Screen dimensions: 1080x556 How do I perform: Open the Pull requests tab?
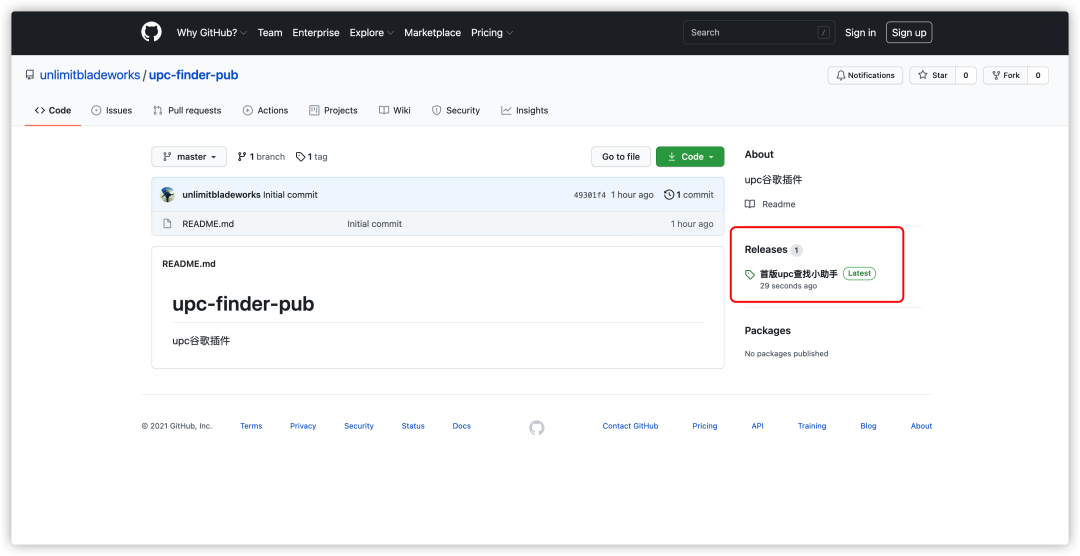coord(187,110)
